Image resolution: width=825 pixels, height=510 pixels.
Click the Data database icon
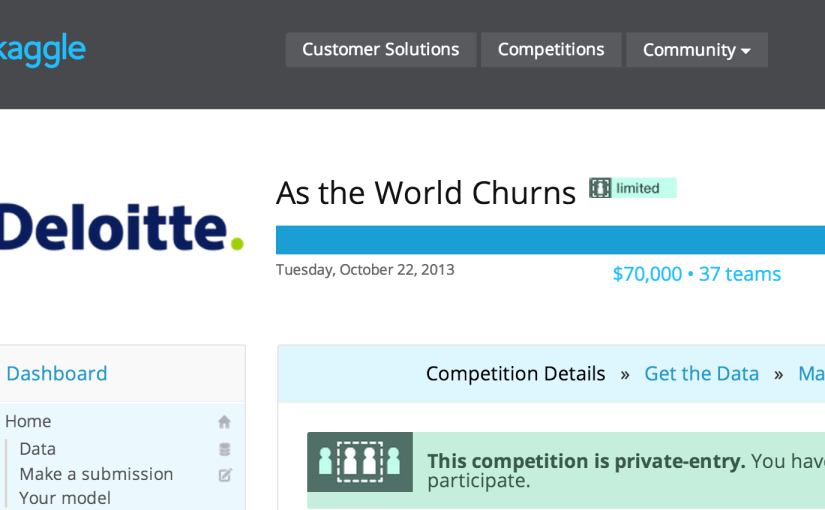(x=225, y=449)
